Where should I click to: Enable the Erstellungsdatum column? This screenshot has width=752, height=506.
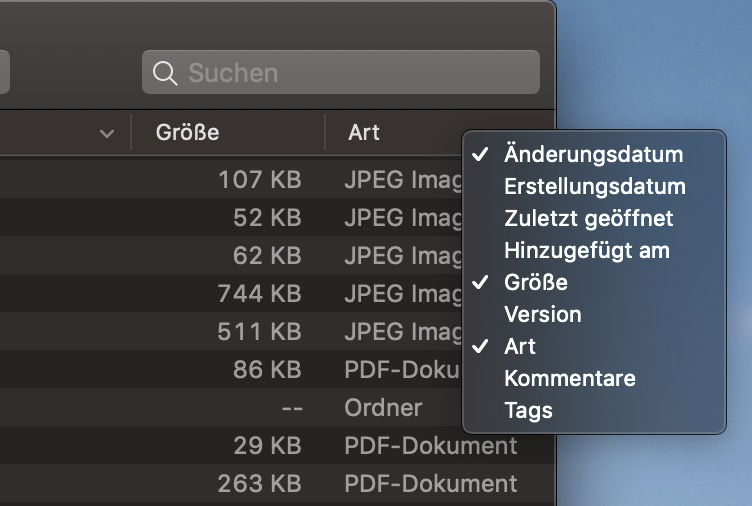[x=594, y=187]
